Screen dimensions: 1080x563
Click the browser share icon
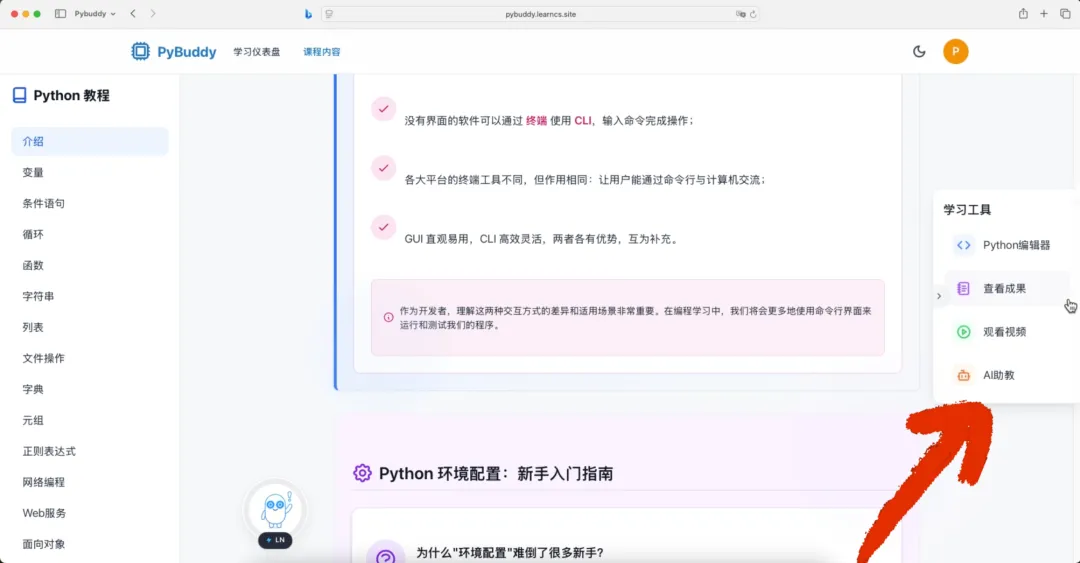1024,14
